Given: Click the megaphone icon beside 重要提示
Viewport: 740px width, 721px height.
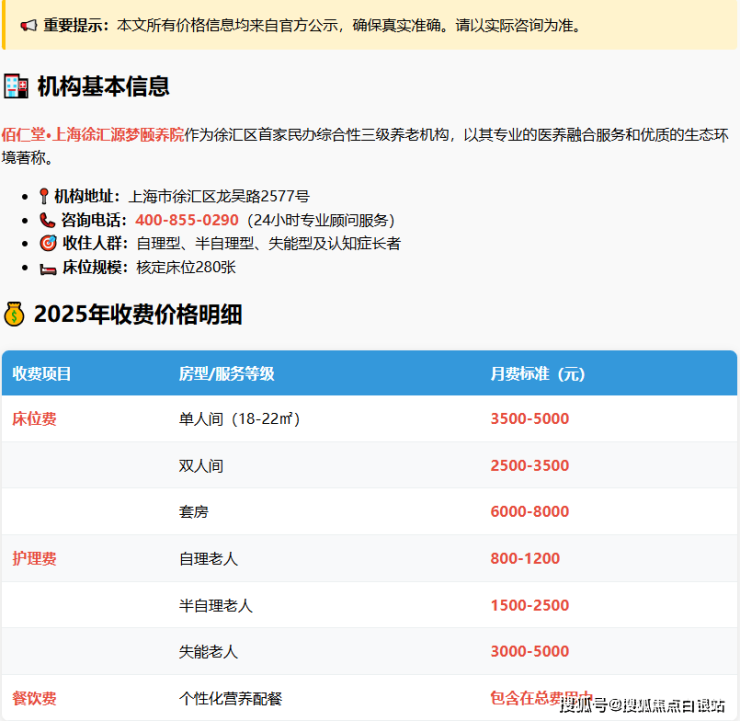Looking at the screenshot, I should click(x=29, y=25).
